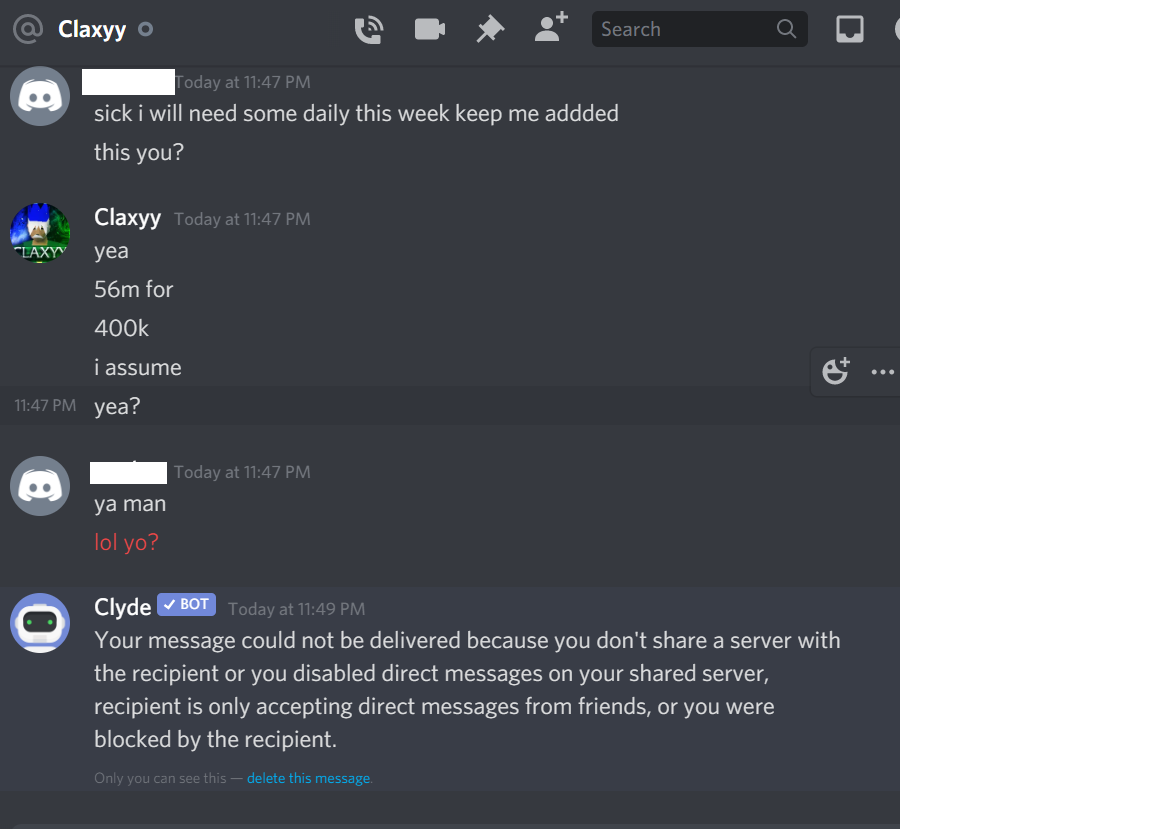Click the search magnifier icon
The width and height of the screenshot is (1152, 829).
[786, 29]
